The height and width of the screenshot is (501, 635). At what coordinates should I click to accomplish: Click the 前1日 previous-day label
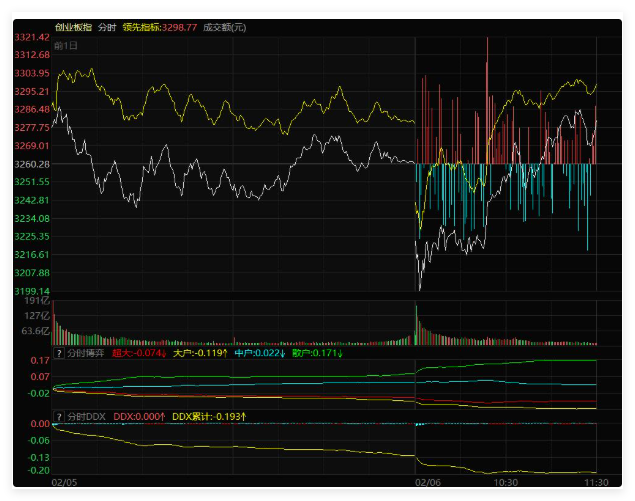66,46
